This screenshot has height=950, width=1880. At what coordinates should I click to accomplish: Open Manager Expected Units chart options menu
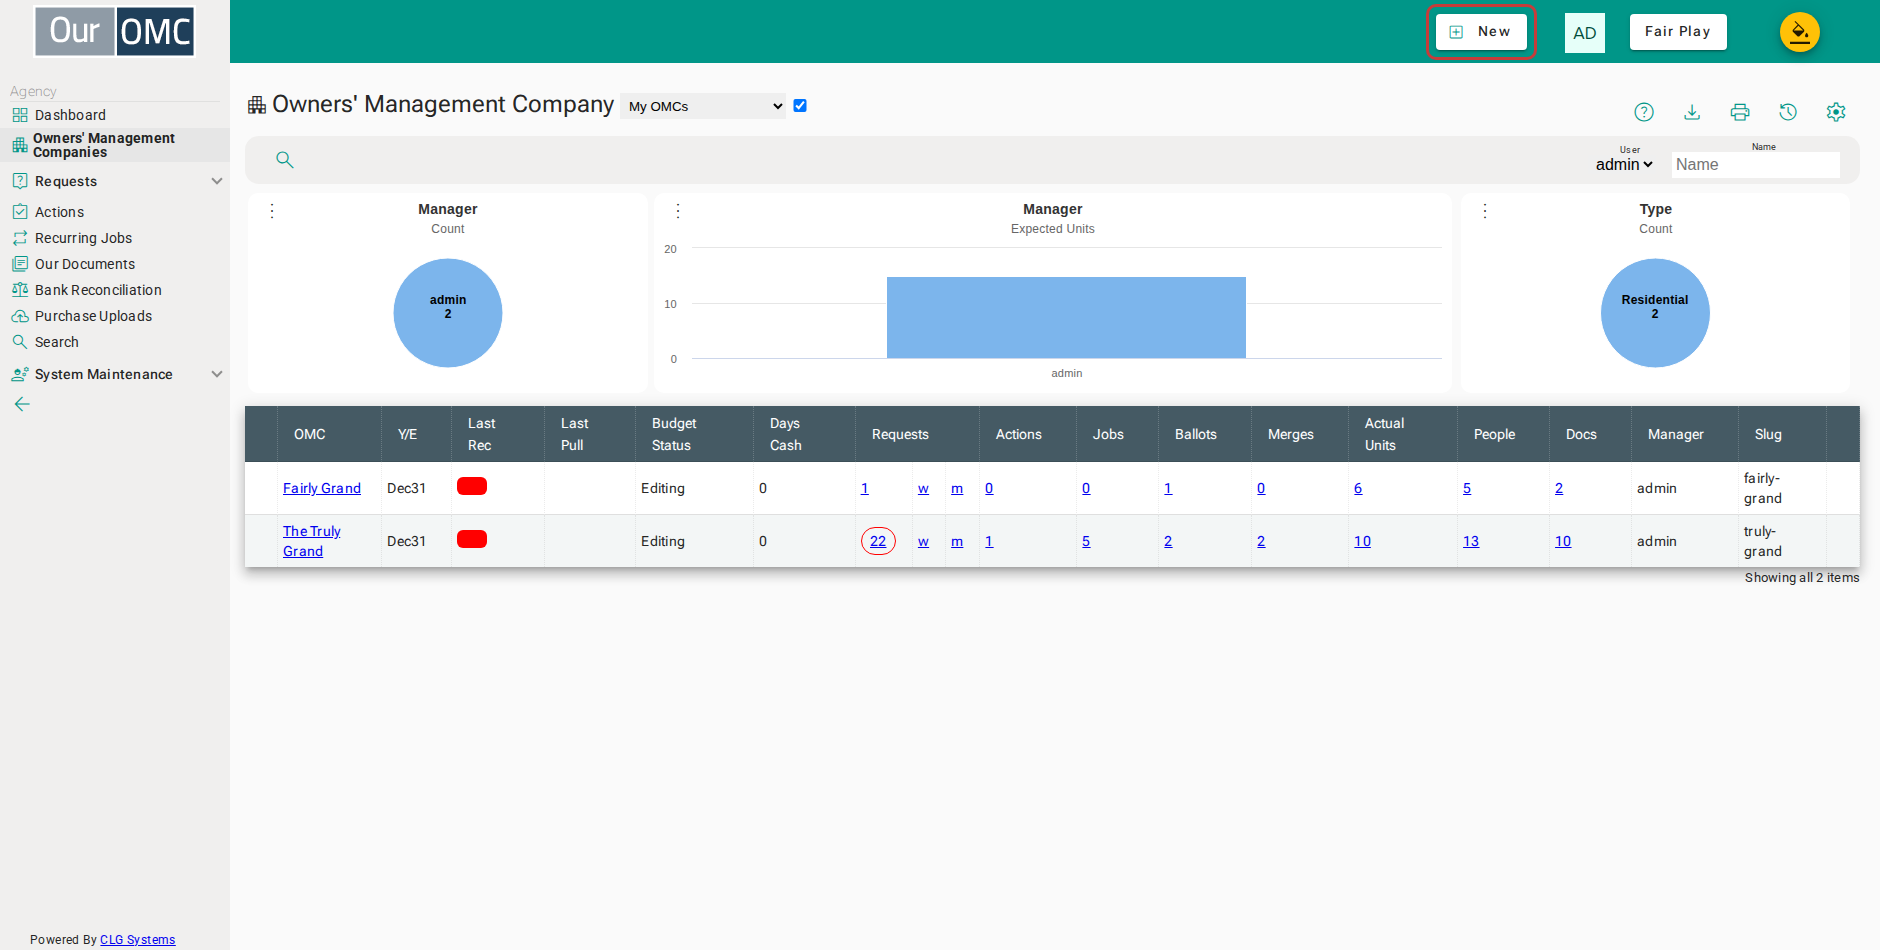[x=678, y=211]
